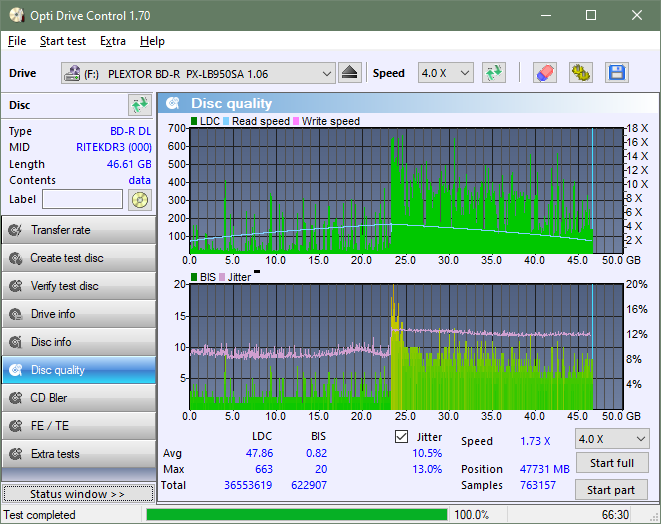Open the toolbar Speed 4.0 X dropdown
Screen dimensions: 661x524
(446, 73)
